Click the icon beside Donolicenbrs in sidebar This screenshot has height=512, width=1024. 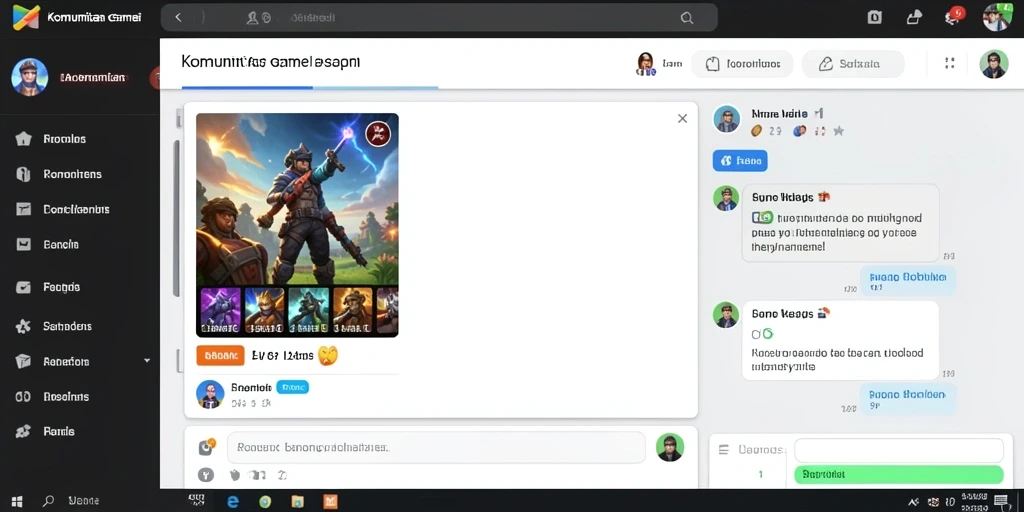pyautogui.click(x=24, y=209)
